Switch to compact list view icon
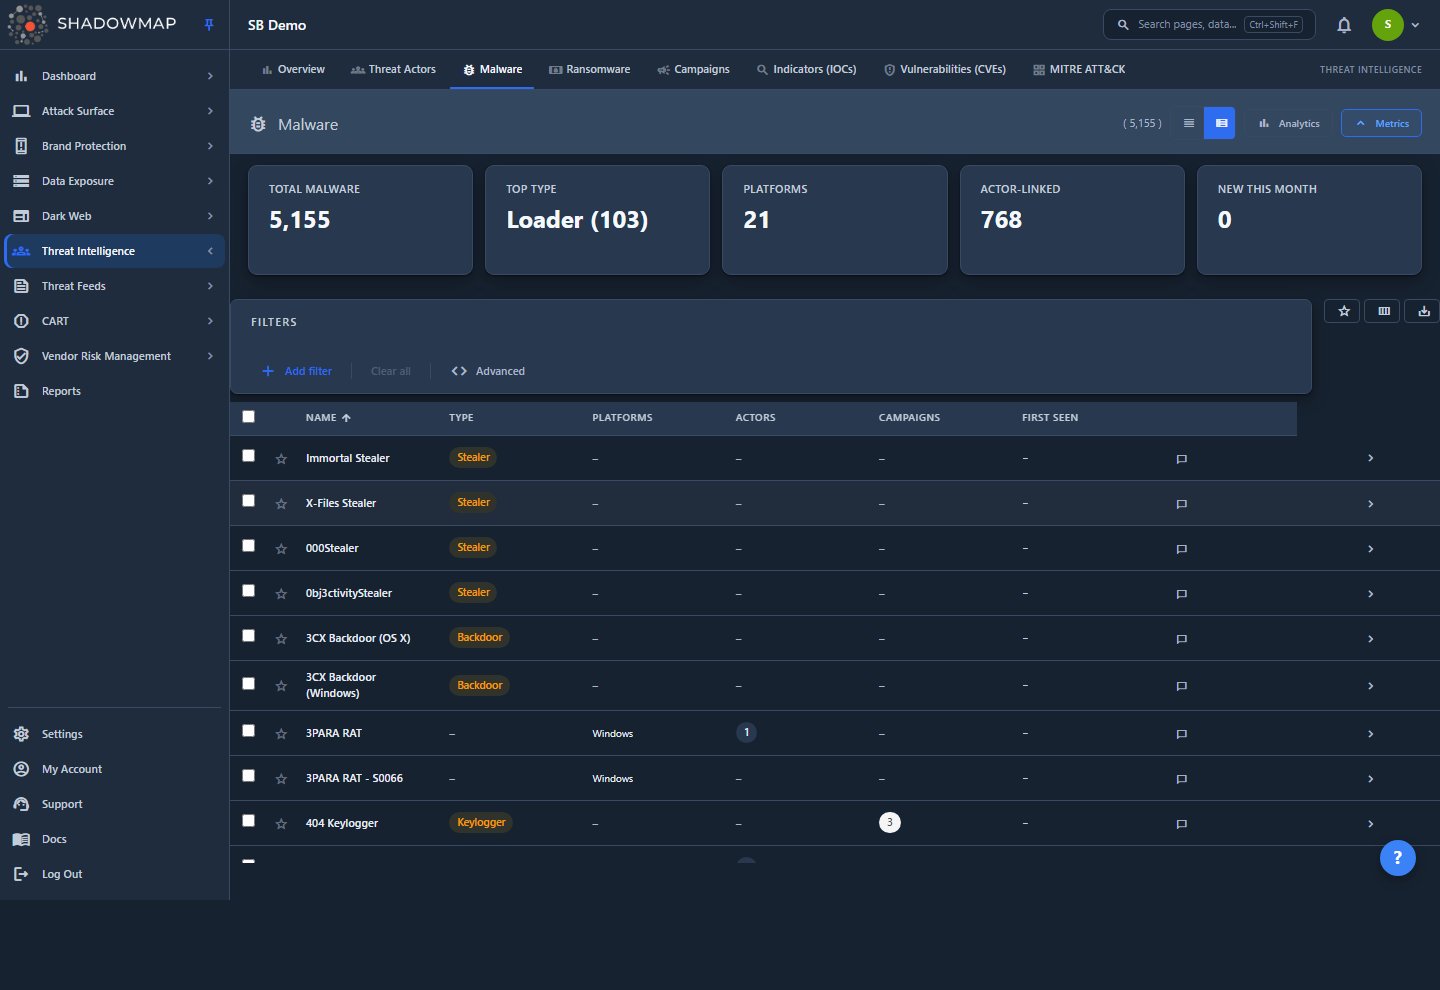This screenshot has width=1440, height=990. (x=1189, y=123)
